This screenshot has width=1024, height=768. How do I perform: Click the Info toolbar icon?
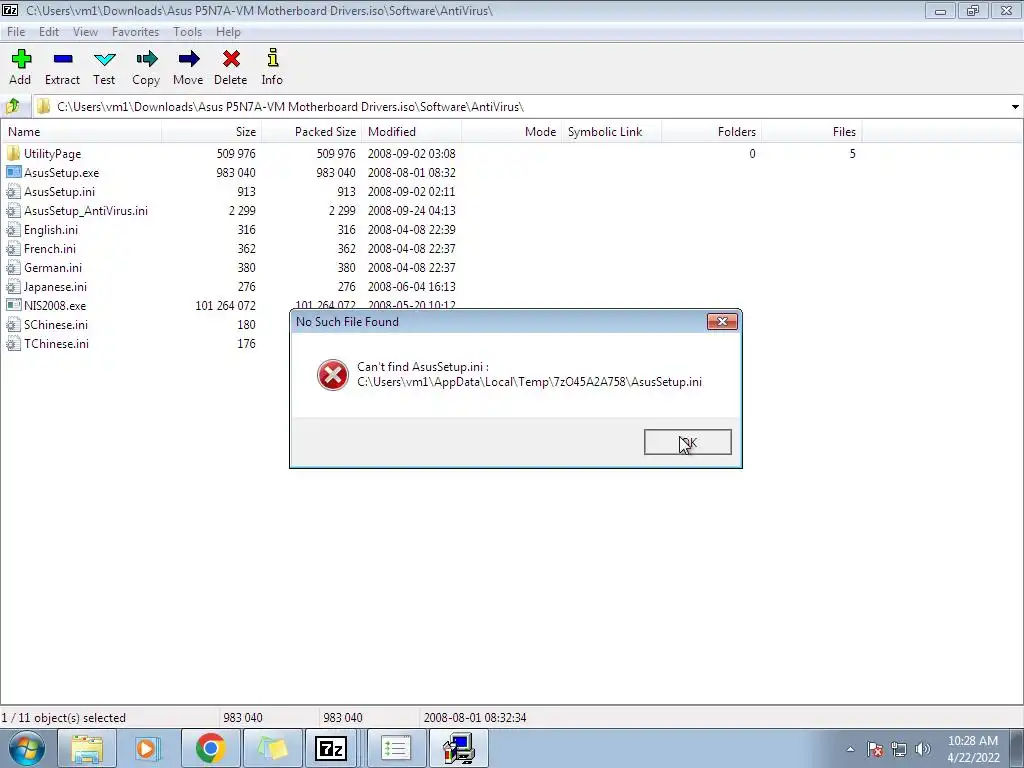(x=272, y=58)
